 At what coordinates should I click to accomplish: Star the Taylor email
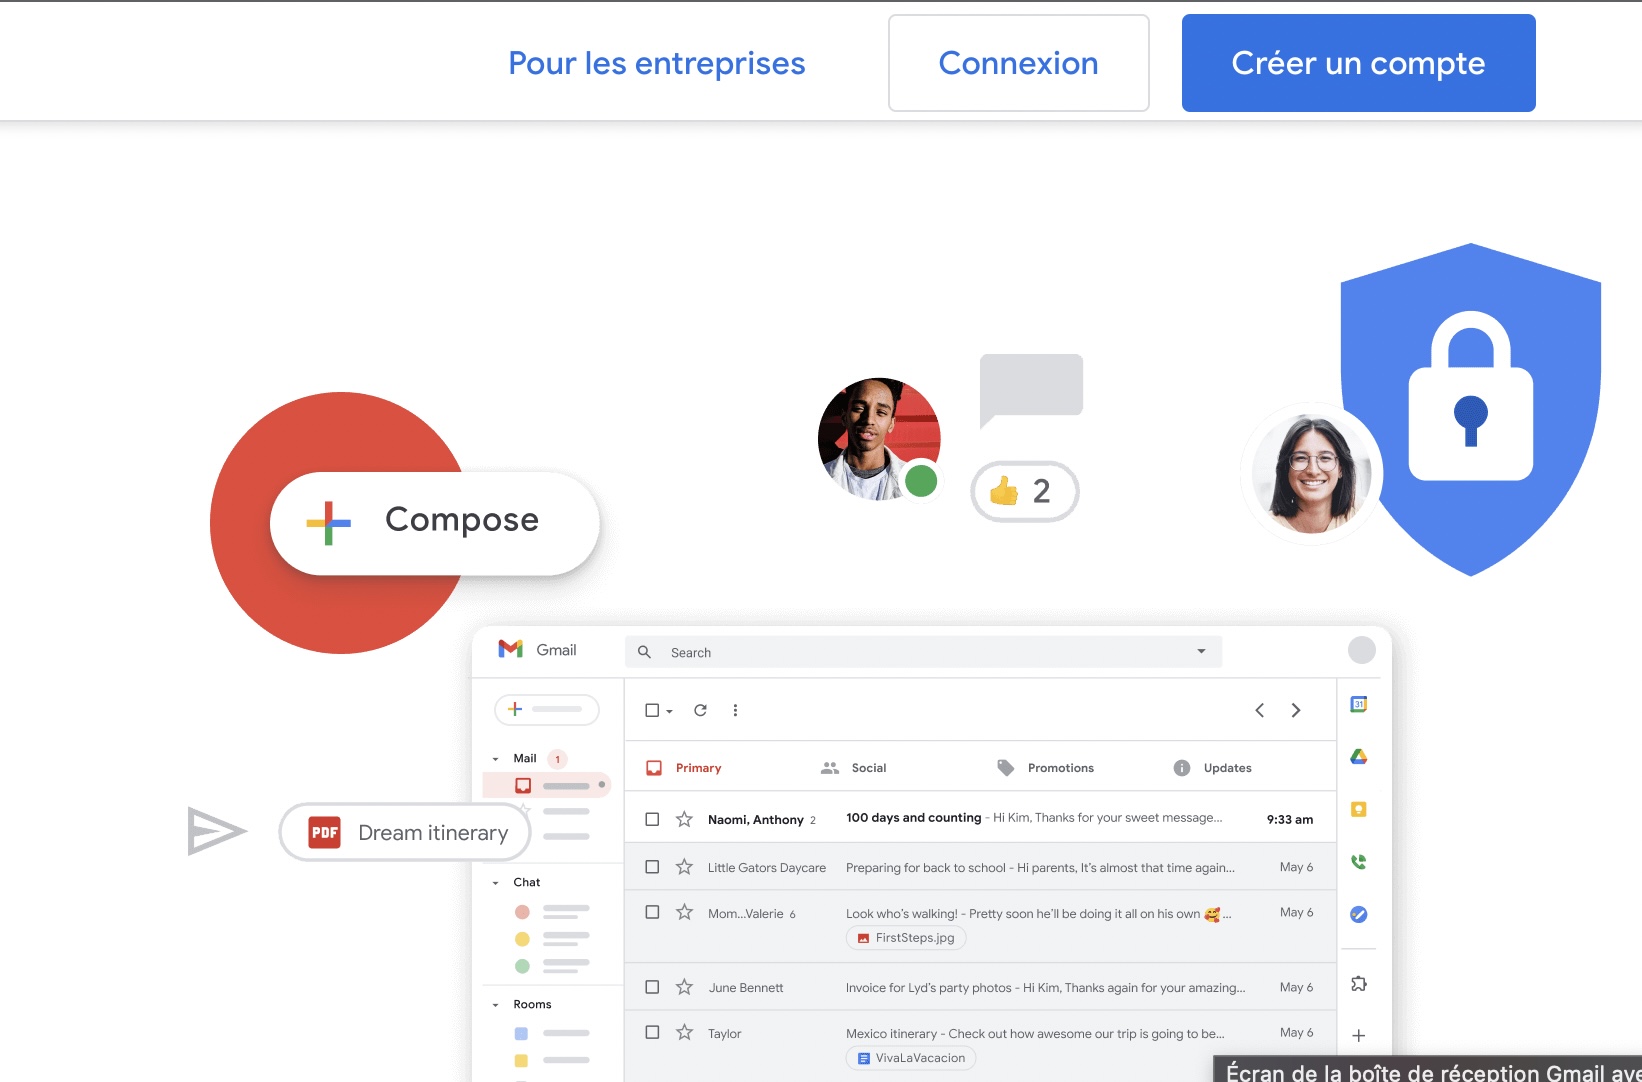tap(684, 1032)
